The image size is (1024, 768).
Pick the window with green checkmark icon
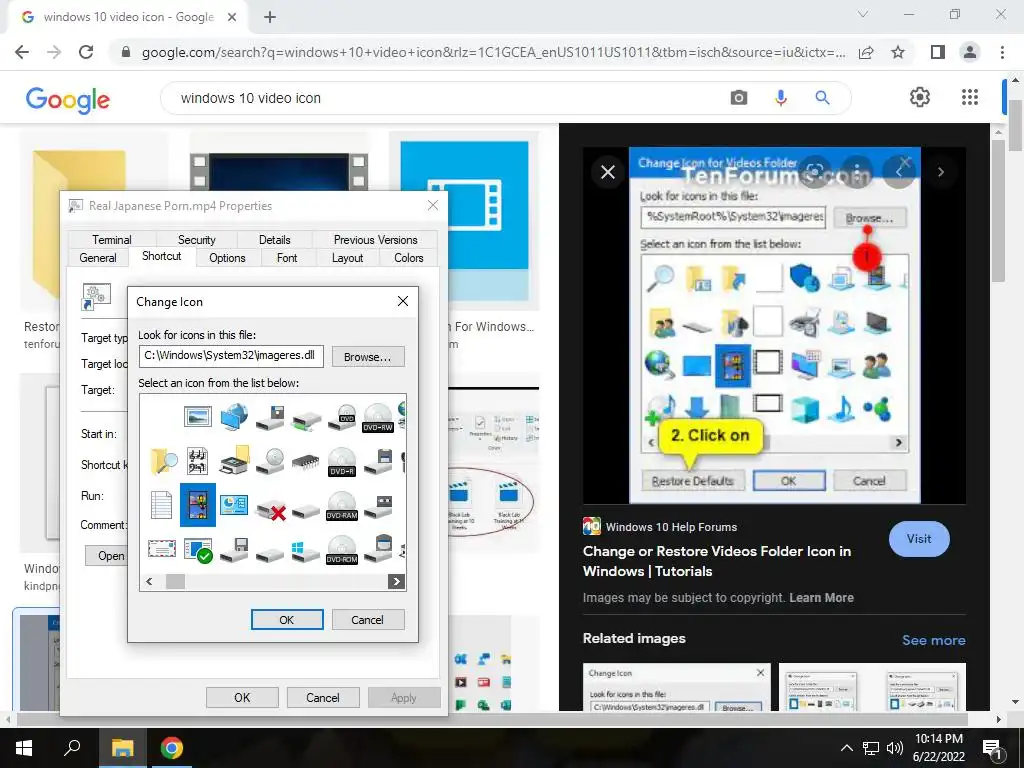click(x=198, y=551)
